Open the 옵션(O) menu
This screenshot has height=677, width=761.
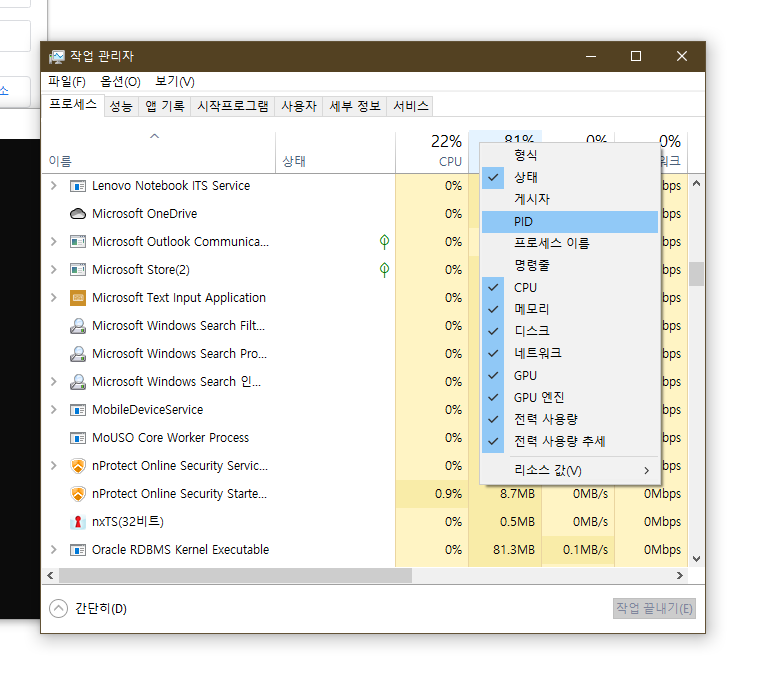pyautogui.click(x=120, y=82)
